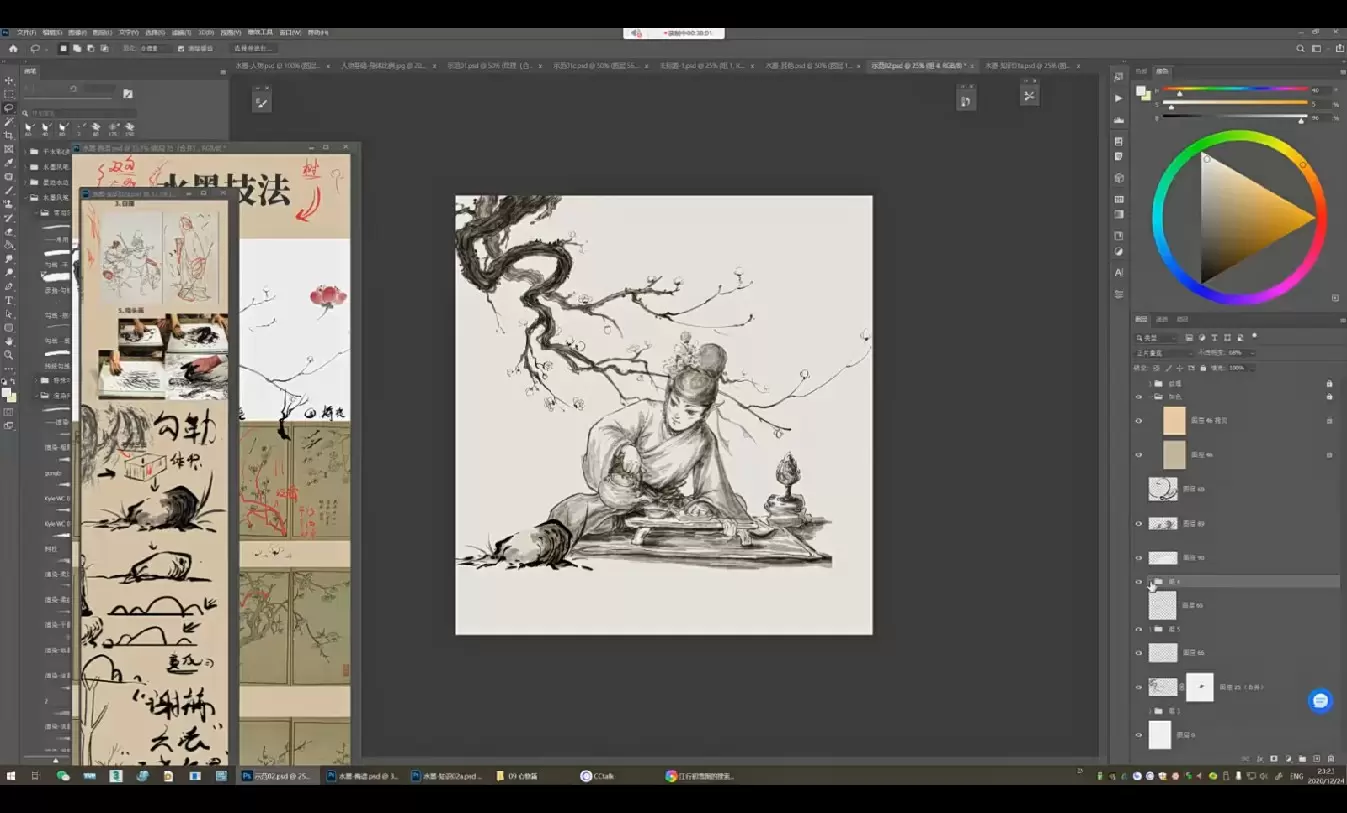Hide the 图层 23 (合并) layer
1347x813 pixels.
(1138, 687)
